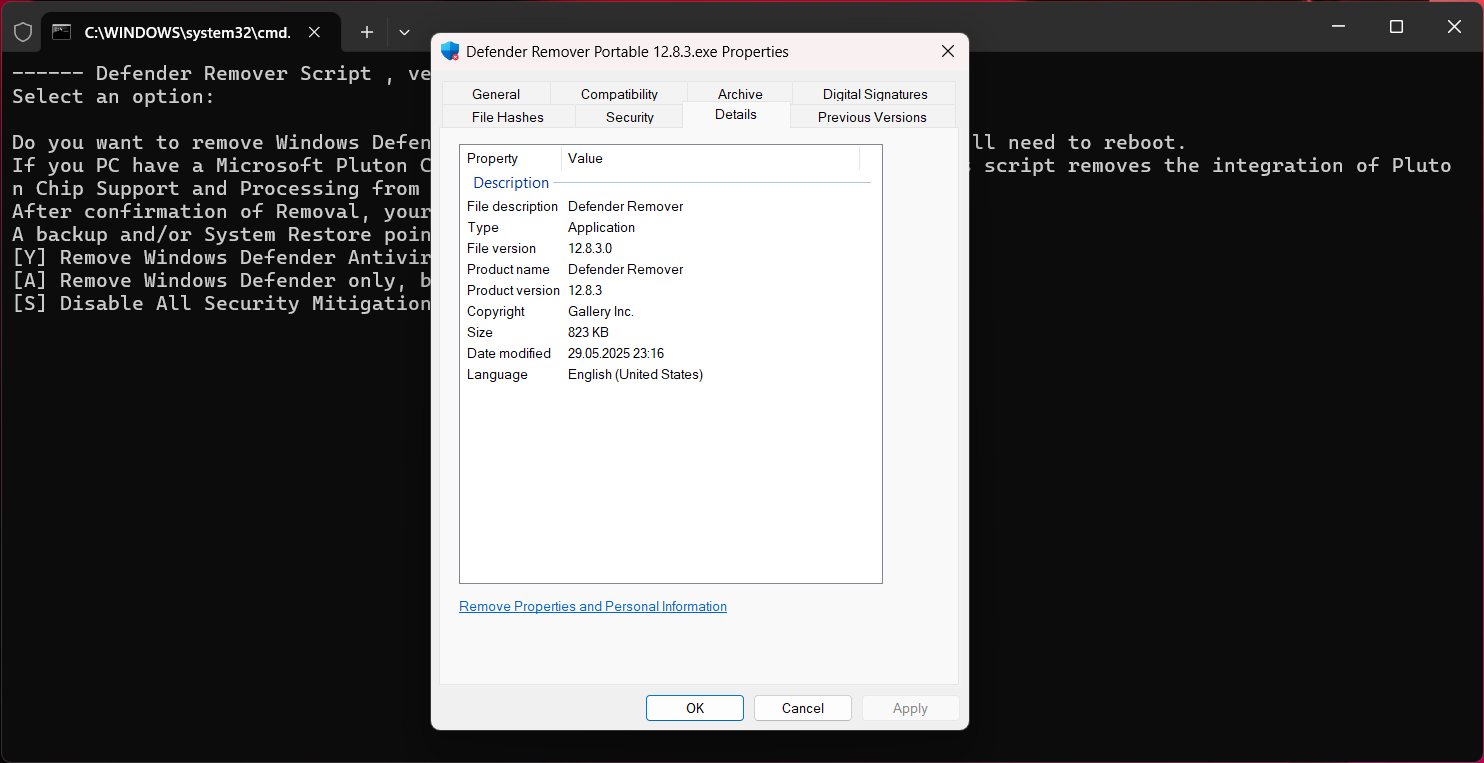Select the Date modified 29.05.2025 value
Viewport: 1484px width, 763px height.
click(616, 353)
